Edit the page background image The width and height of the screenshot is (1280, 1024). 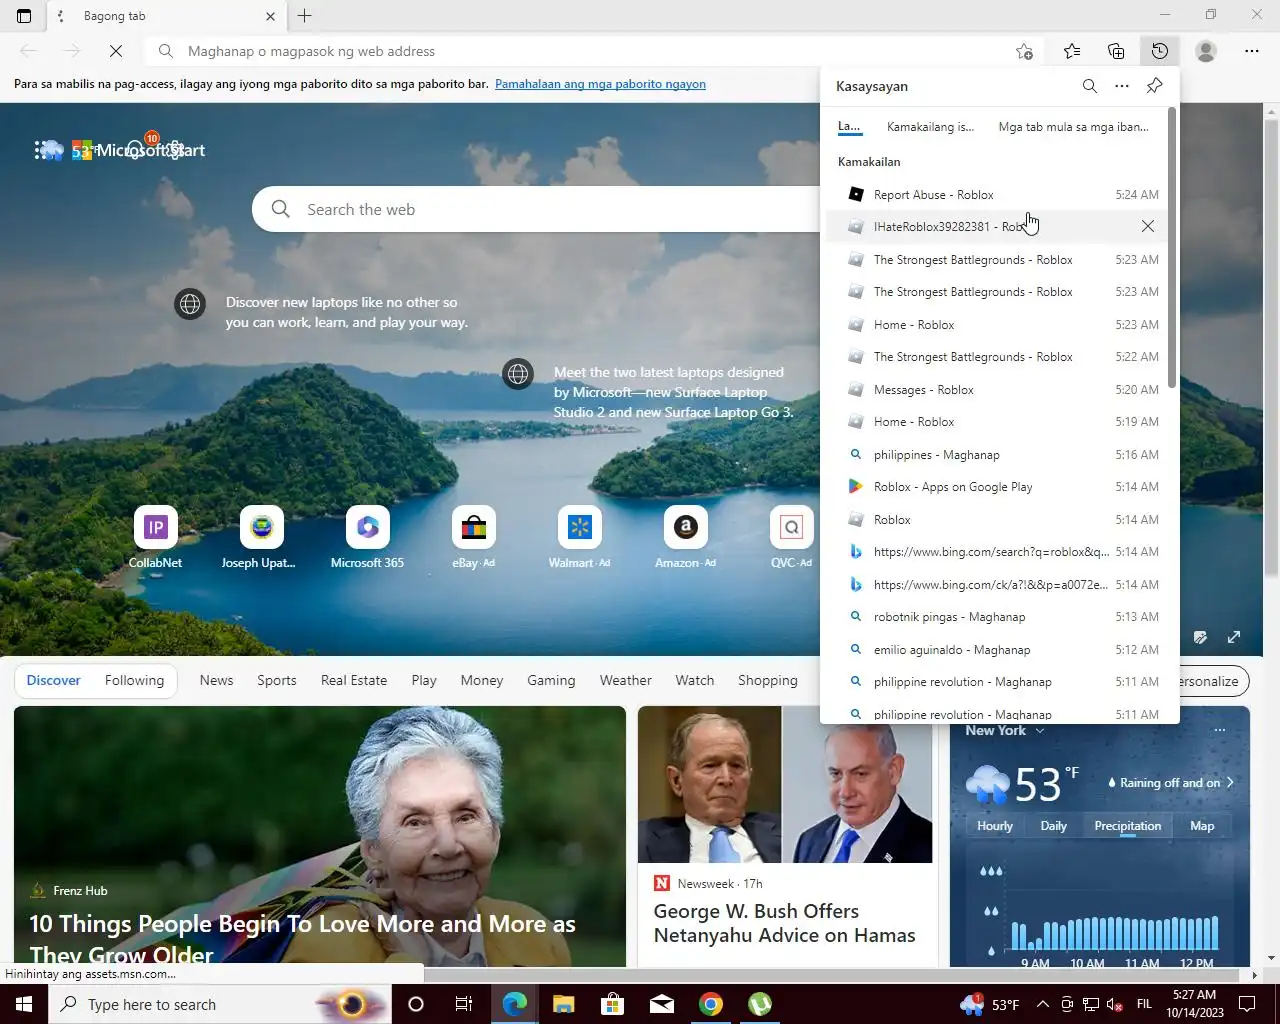point(1200,637)
